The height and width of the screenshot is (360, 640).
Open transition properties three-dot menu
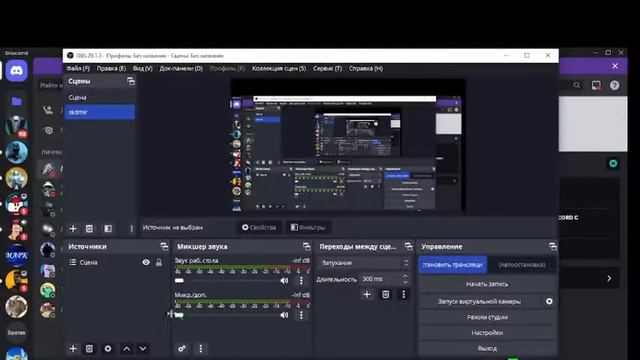click(403, 294)
